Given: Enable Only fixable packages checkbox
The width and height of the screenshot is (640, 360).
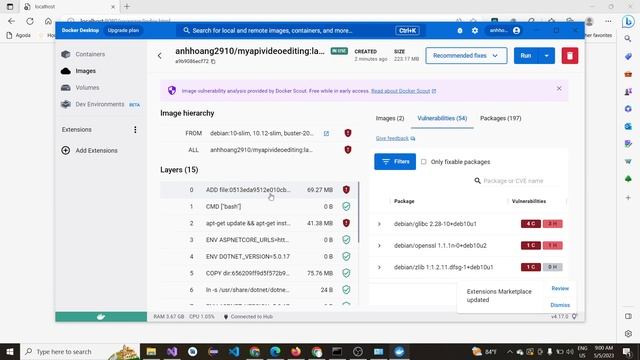Looking at the screenshot, I should click(x=424, y=162).
